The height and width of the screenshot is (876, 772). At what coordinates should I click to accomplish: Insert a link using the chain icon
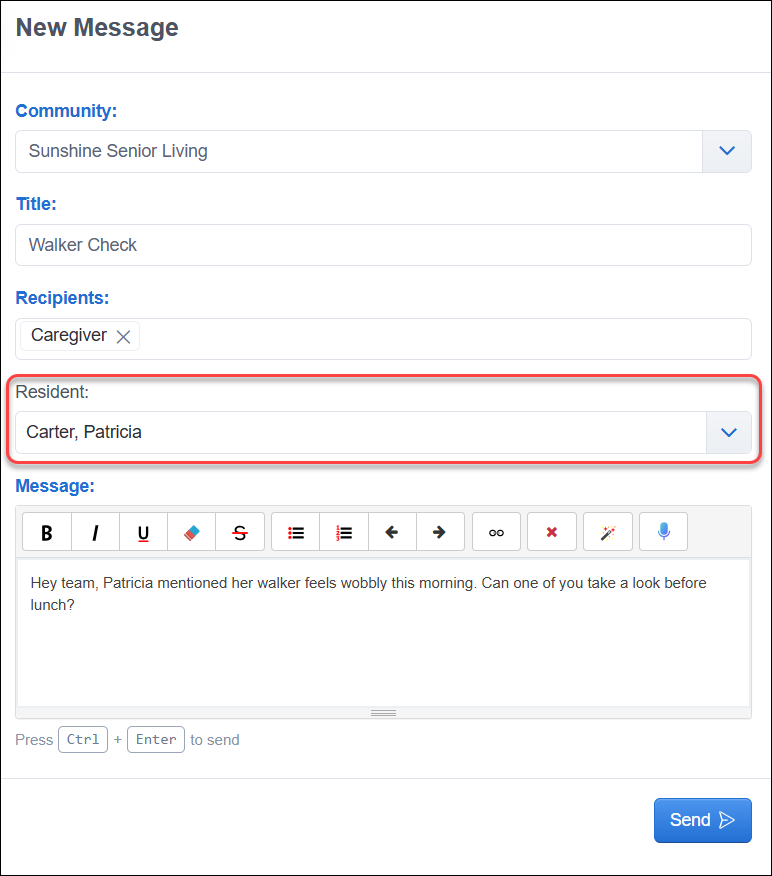point(496,532)
